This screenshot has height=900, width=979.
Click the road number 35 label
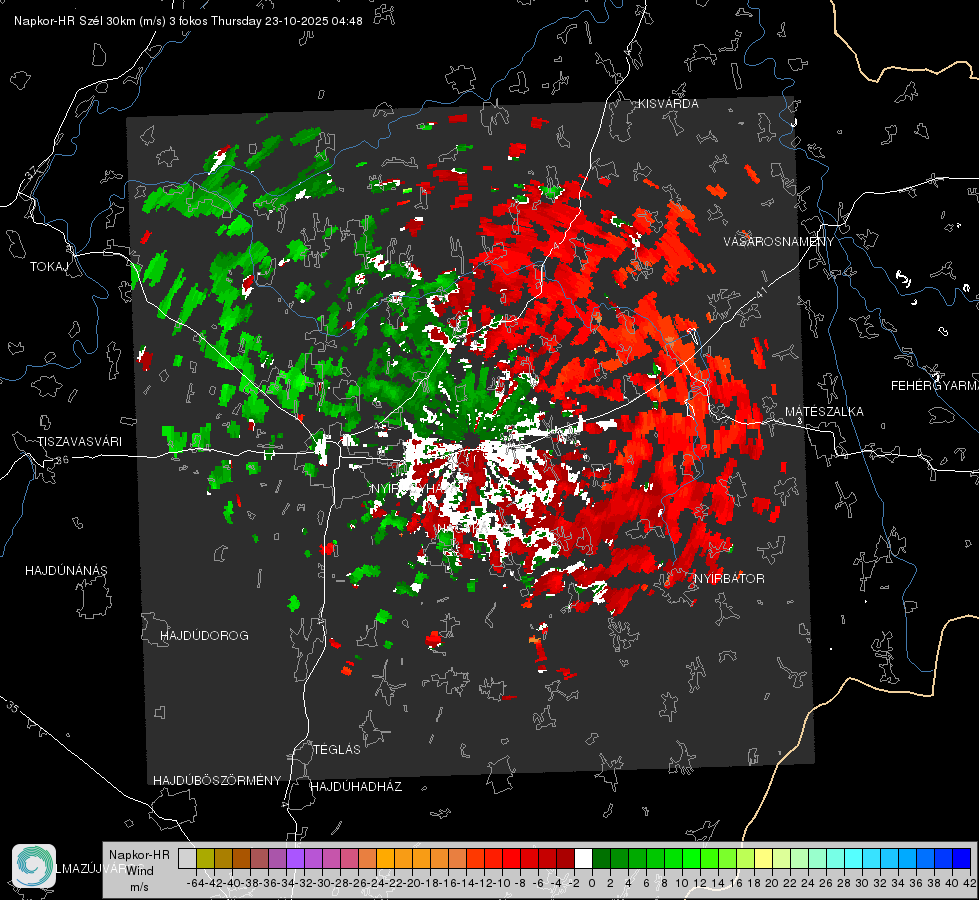coord(13,706)
